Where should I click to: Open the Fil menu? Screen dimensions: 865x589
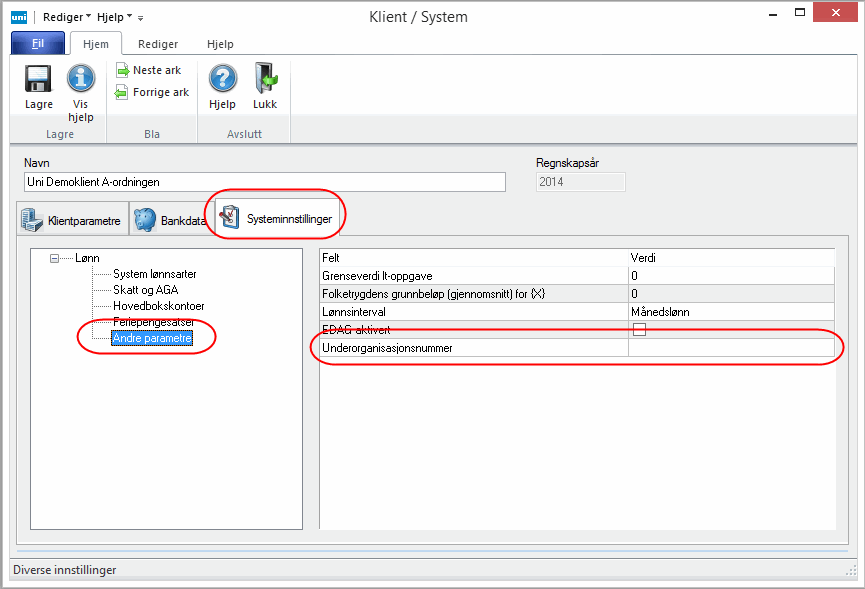pyautogui.click(x=38, y=44)
